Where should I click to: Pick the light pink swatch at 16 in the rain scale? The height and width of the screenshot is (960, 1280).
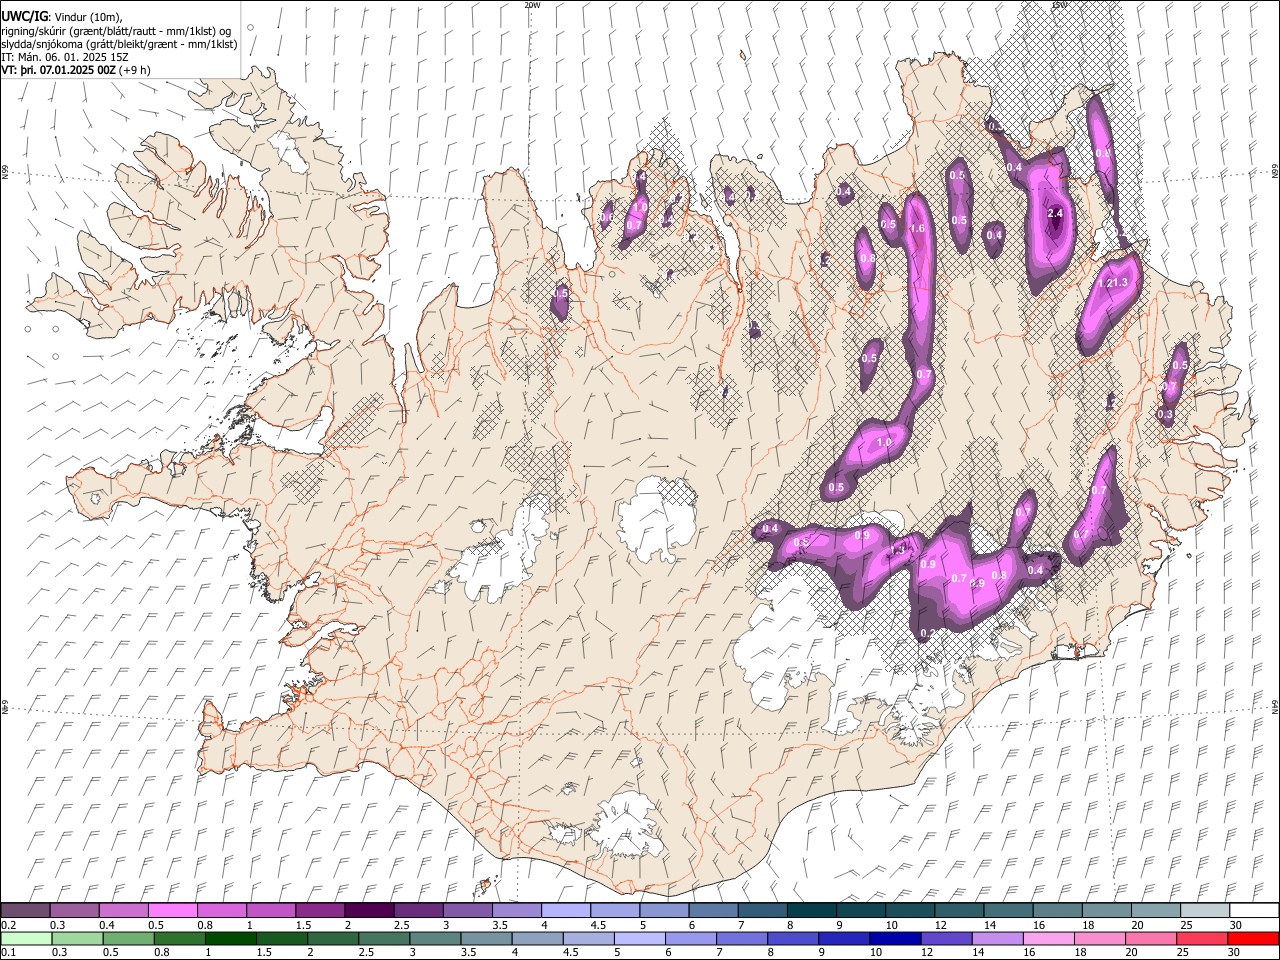coord(1047,939)
